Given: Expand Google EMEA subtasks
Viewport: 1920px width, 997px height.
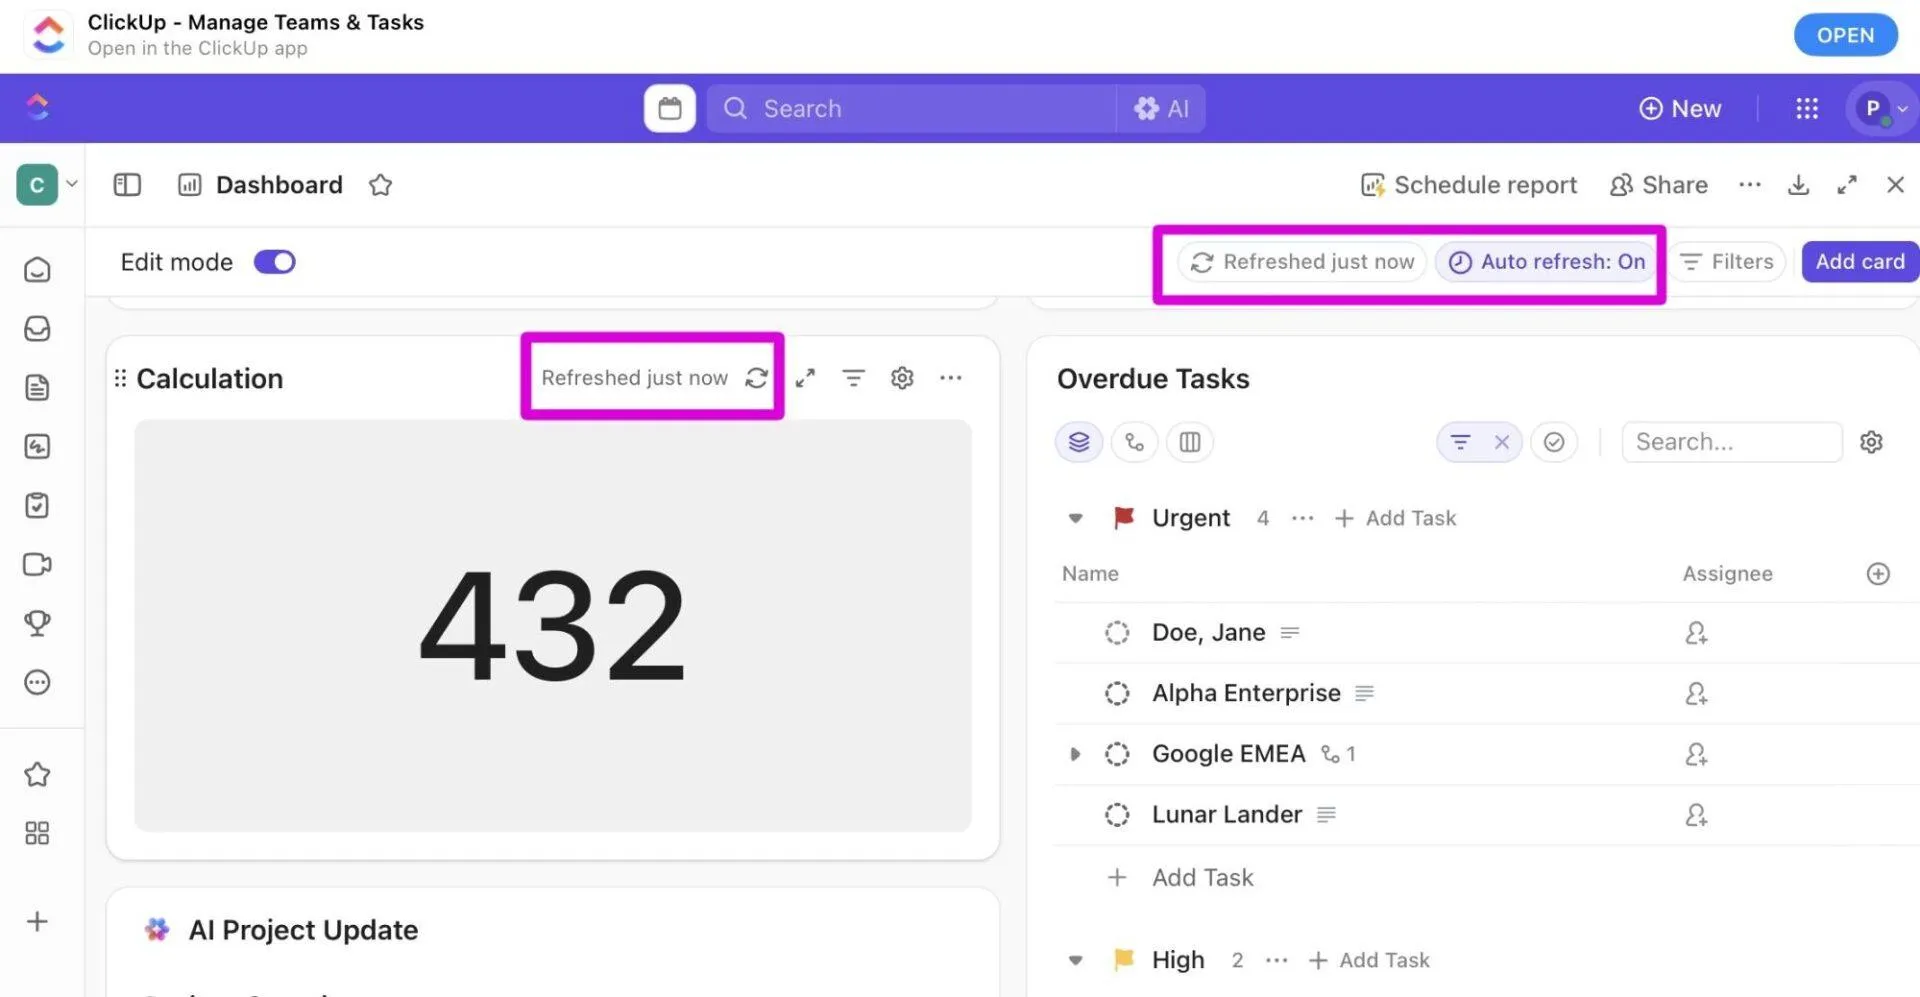Looking at the screenshot, I should (1075, 754).
